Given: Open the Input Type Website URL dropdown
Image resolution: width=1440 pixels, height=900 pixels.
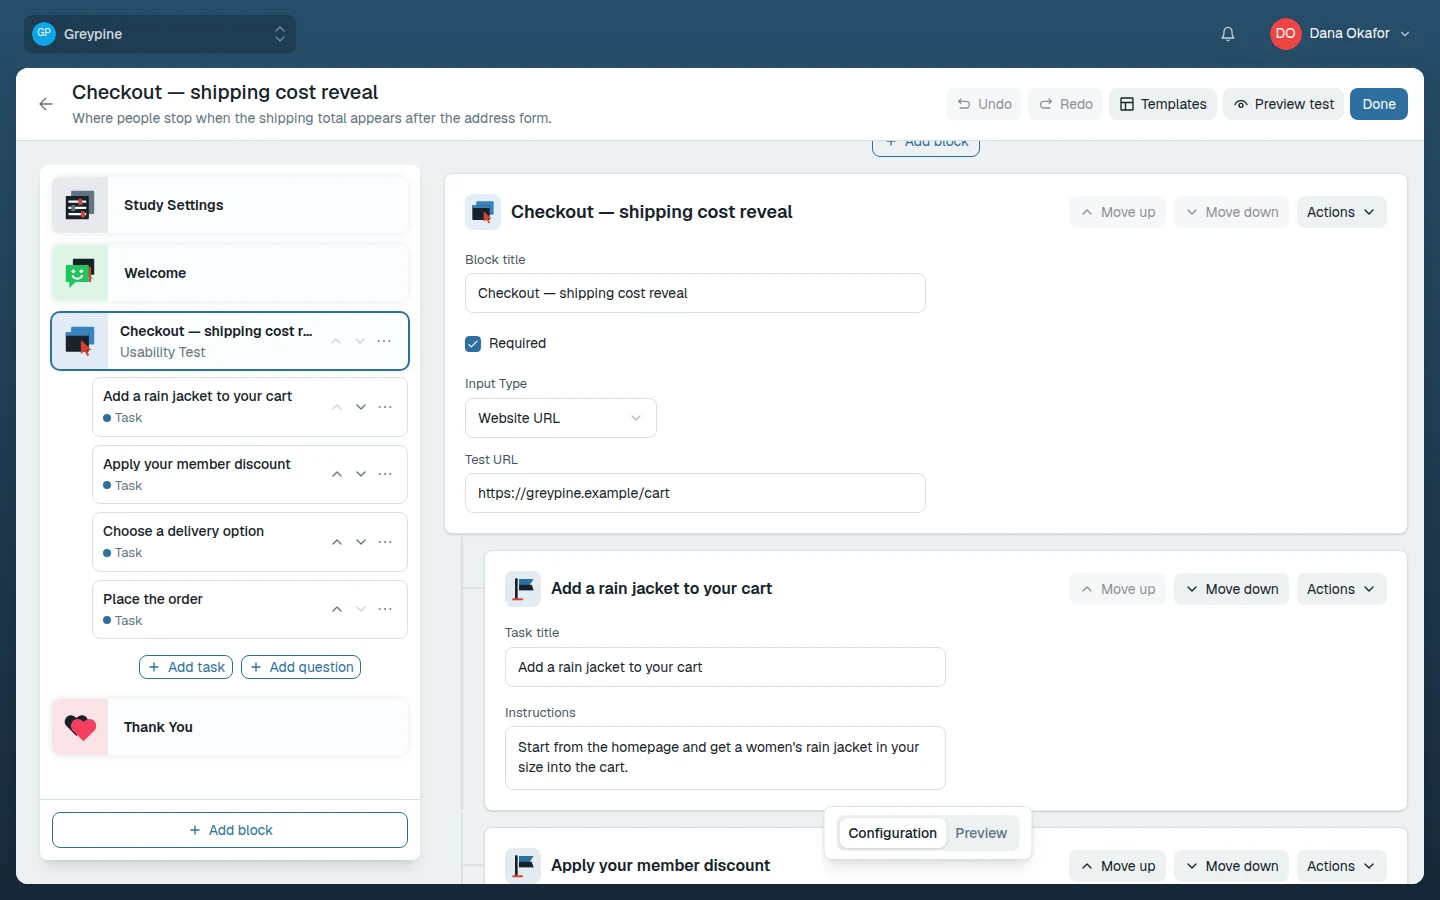Looking at the screenshot, I should (x=561, y=418).
